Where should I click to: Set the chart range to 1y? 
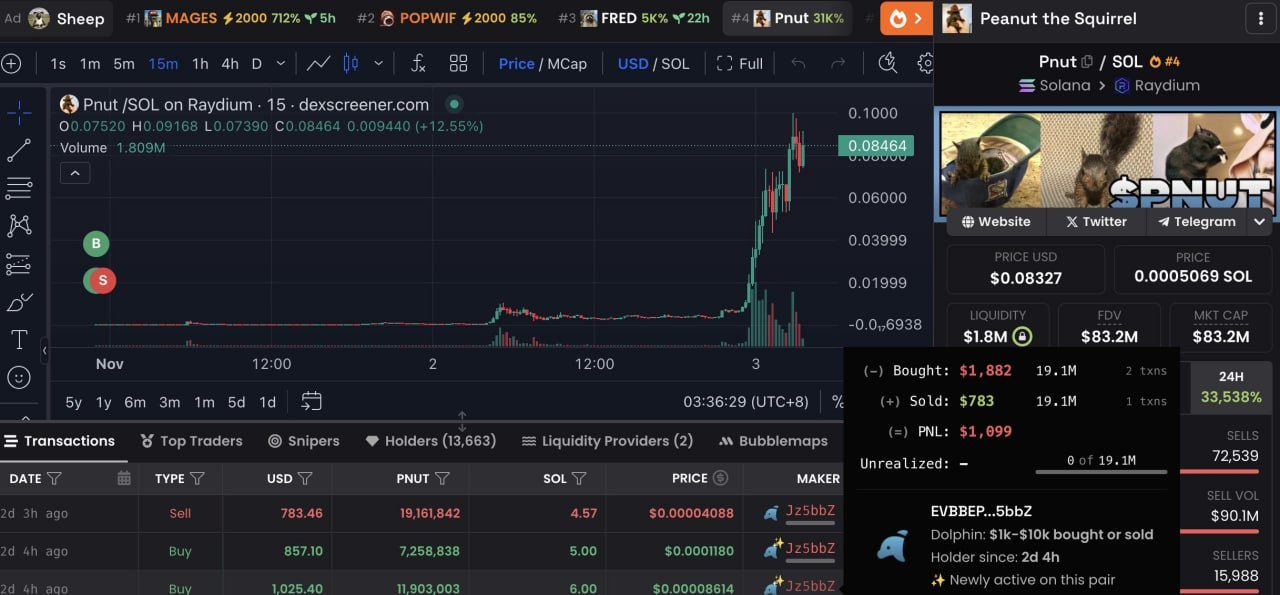coord(104,402)
